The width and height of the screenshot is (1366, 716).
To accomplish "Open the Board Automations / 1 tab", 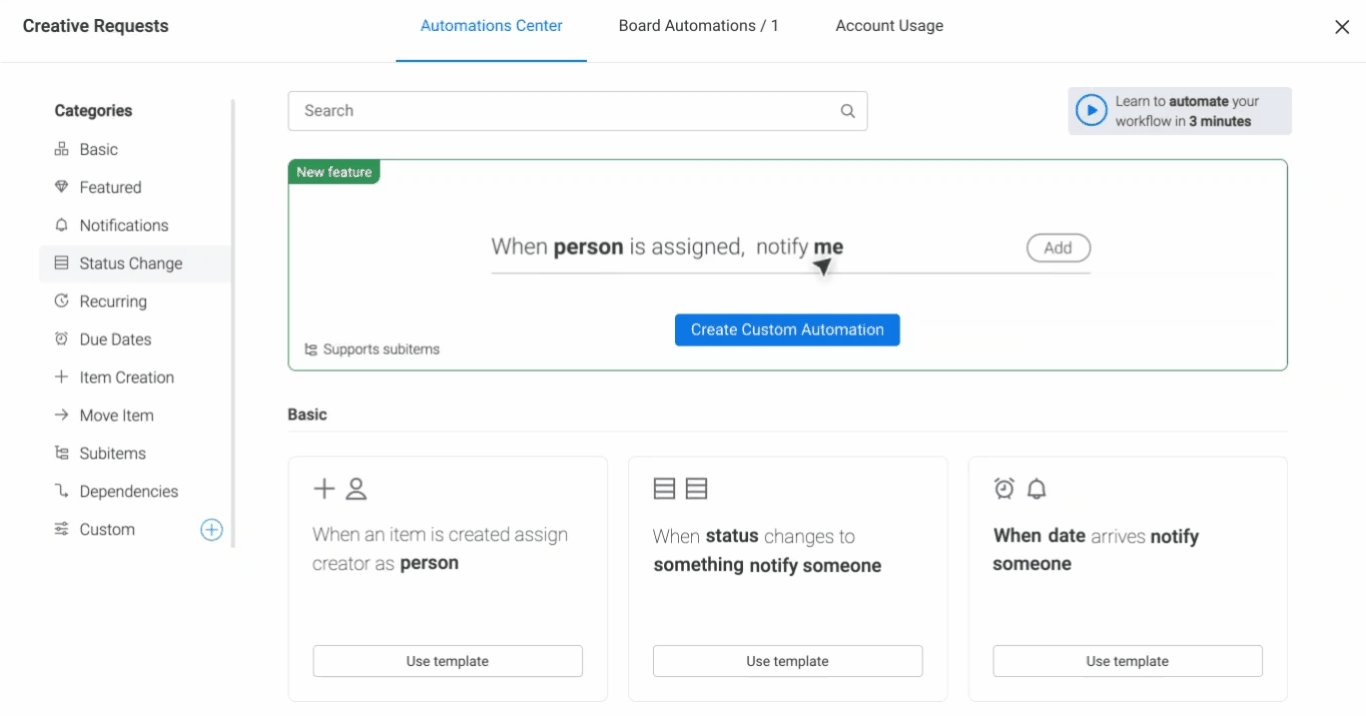I will (698, 26).
